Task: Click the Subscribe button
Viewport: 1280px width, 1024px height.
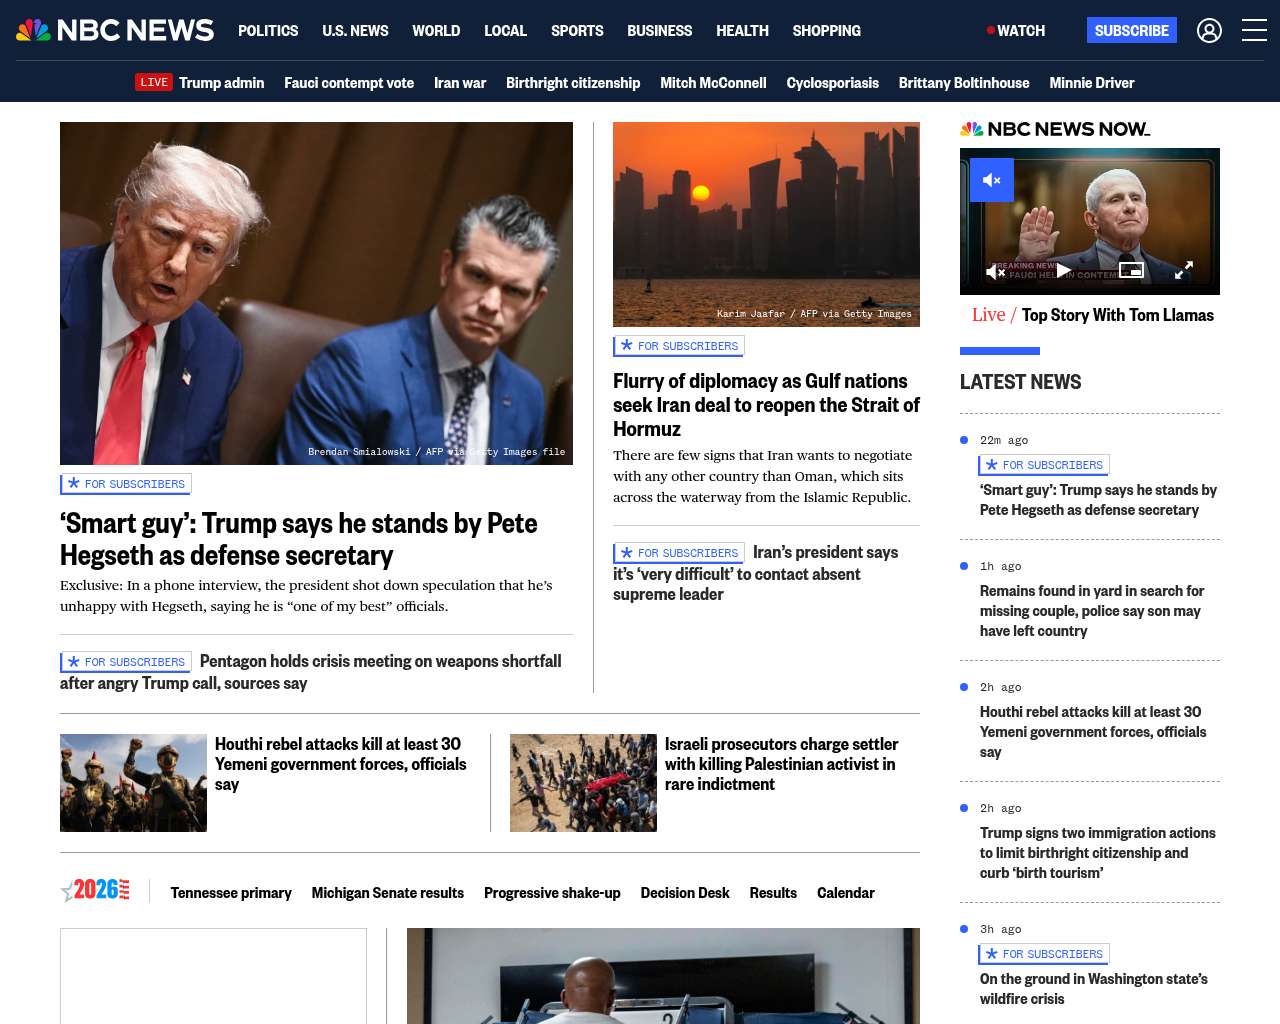Action: pyautogui.click(x=1132, y=30)
